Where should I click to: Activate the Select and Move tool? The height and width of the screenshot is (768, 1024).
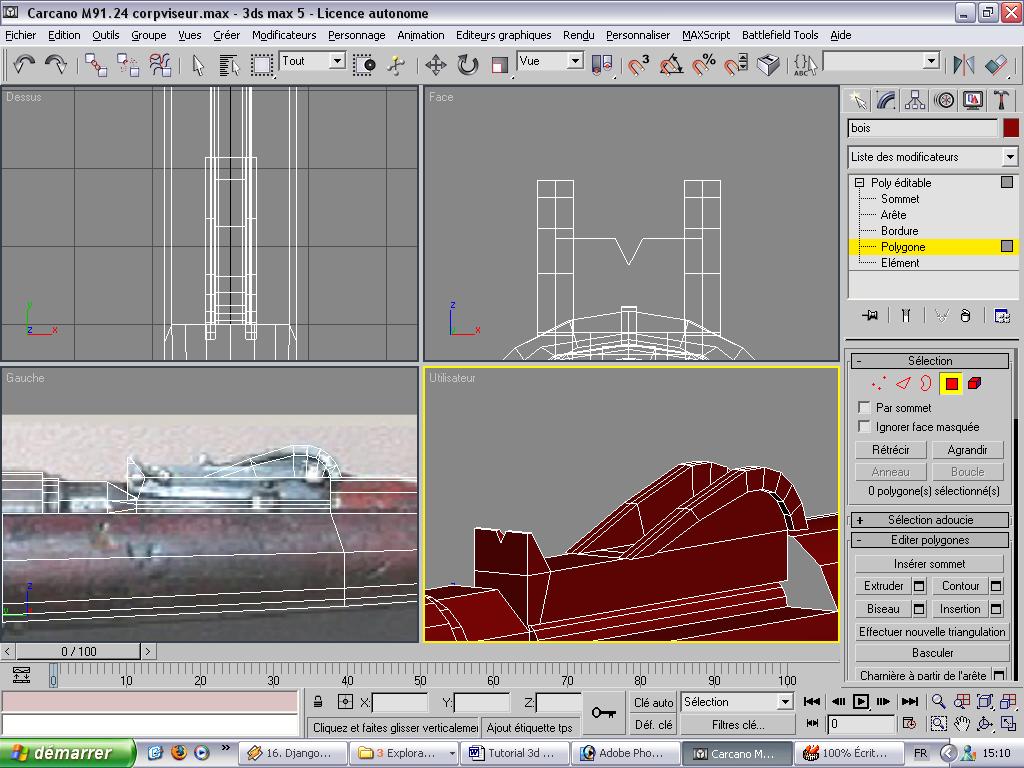(436, 65)
